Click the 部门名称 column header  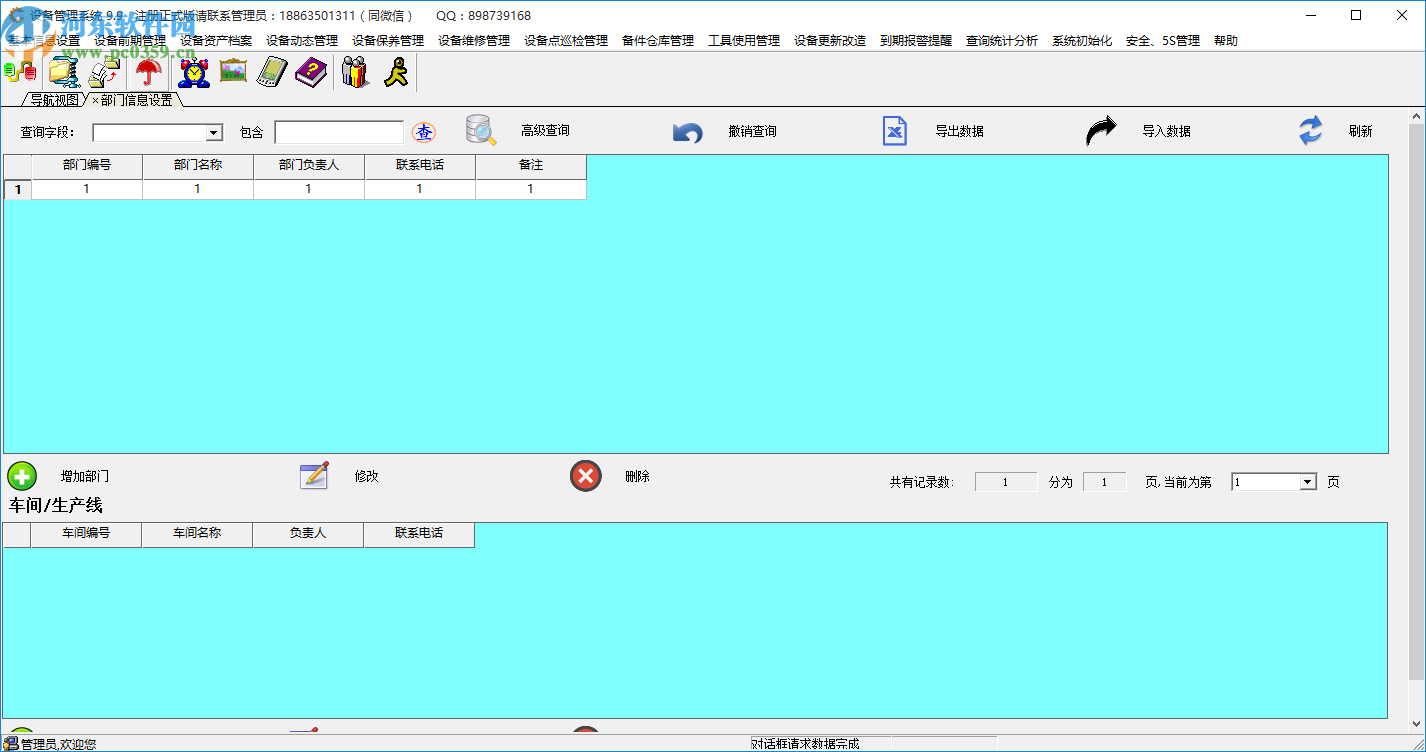pos(198,165)
